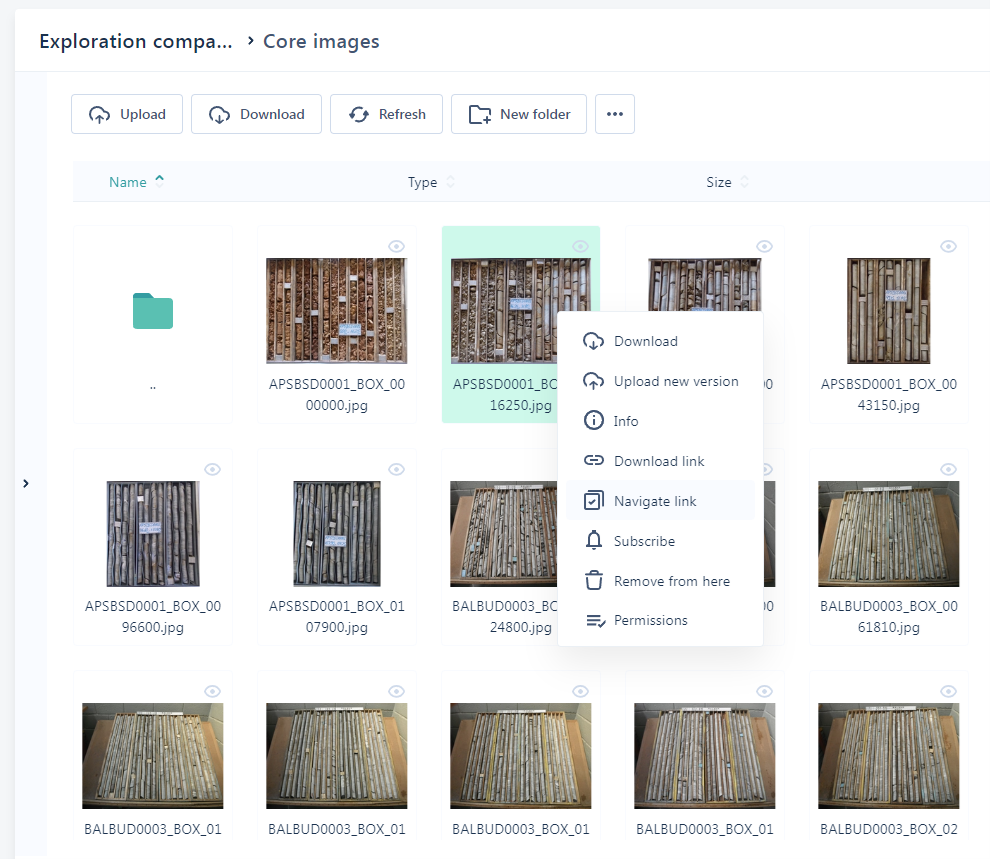
Task: Create a New folder
Action: (518, 114)
